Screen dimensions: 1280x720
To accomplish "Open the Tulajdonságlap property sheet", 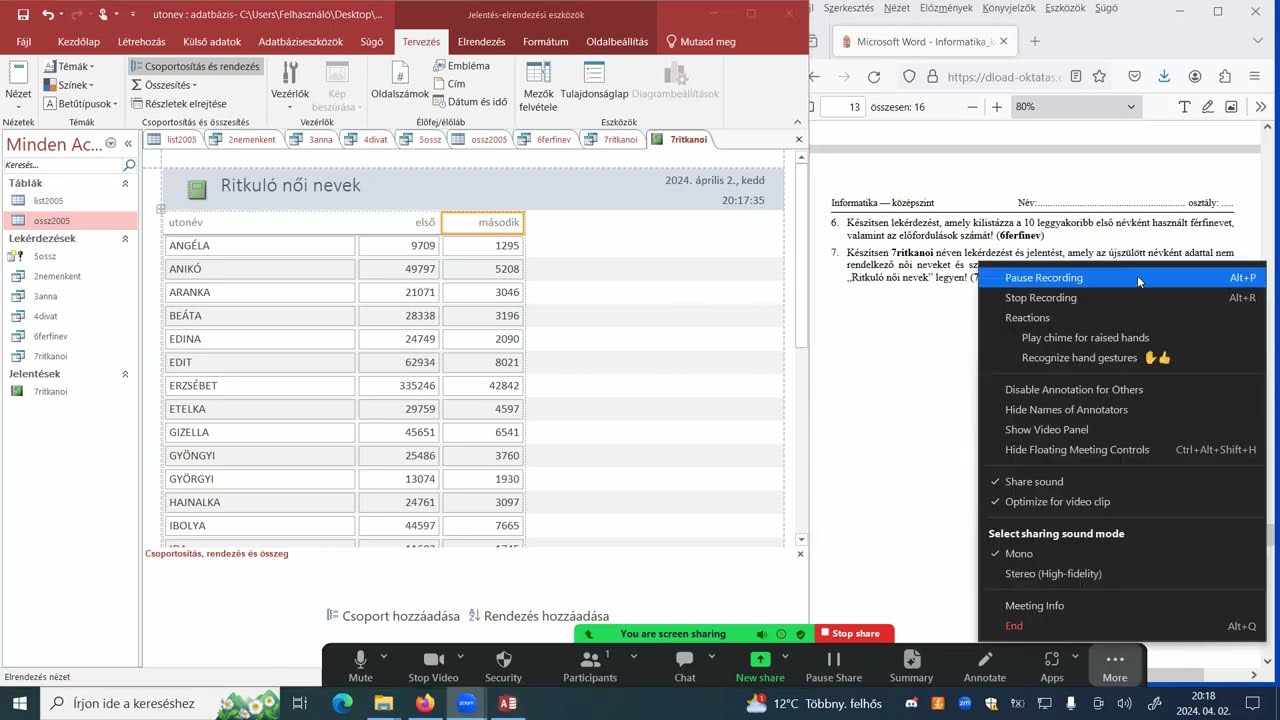I will 594,82.
